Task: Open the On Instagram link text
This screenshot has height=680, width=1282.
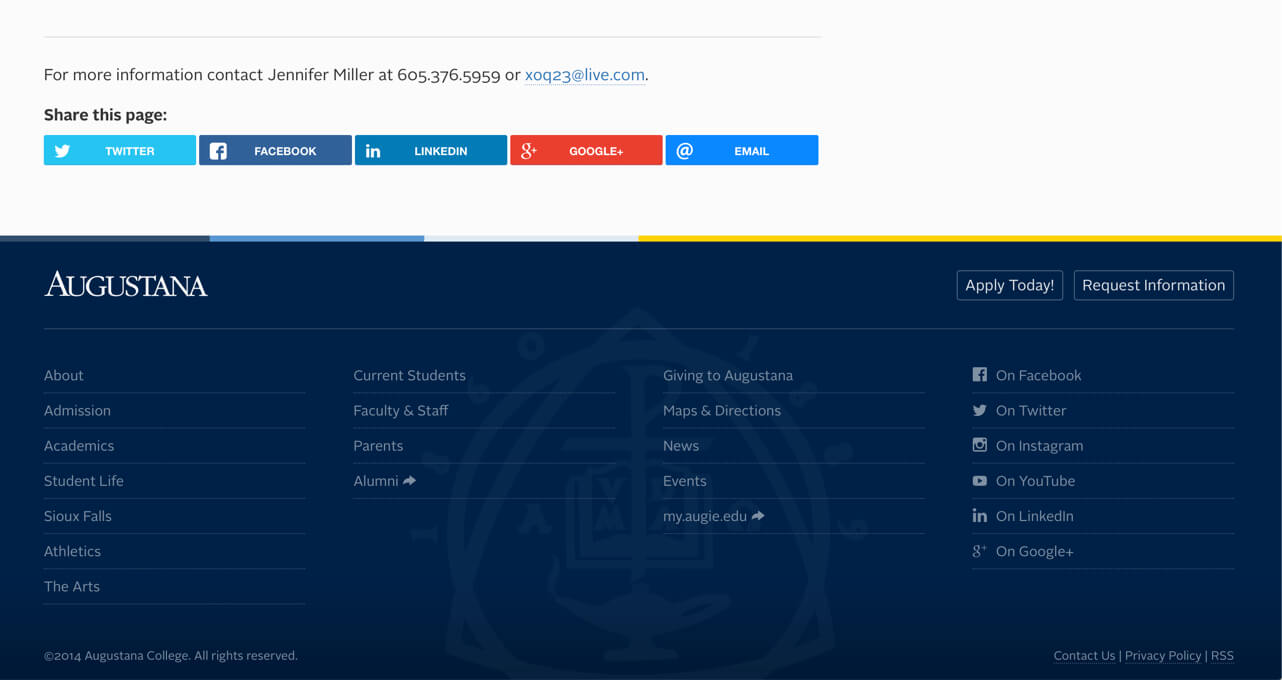Action: [x=1040, y=445]
